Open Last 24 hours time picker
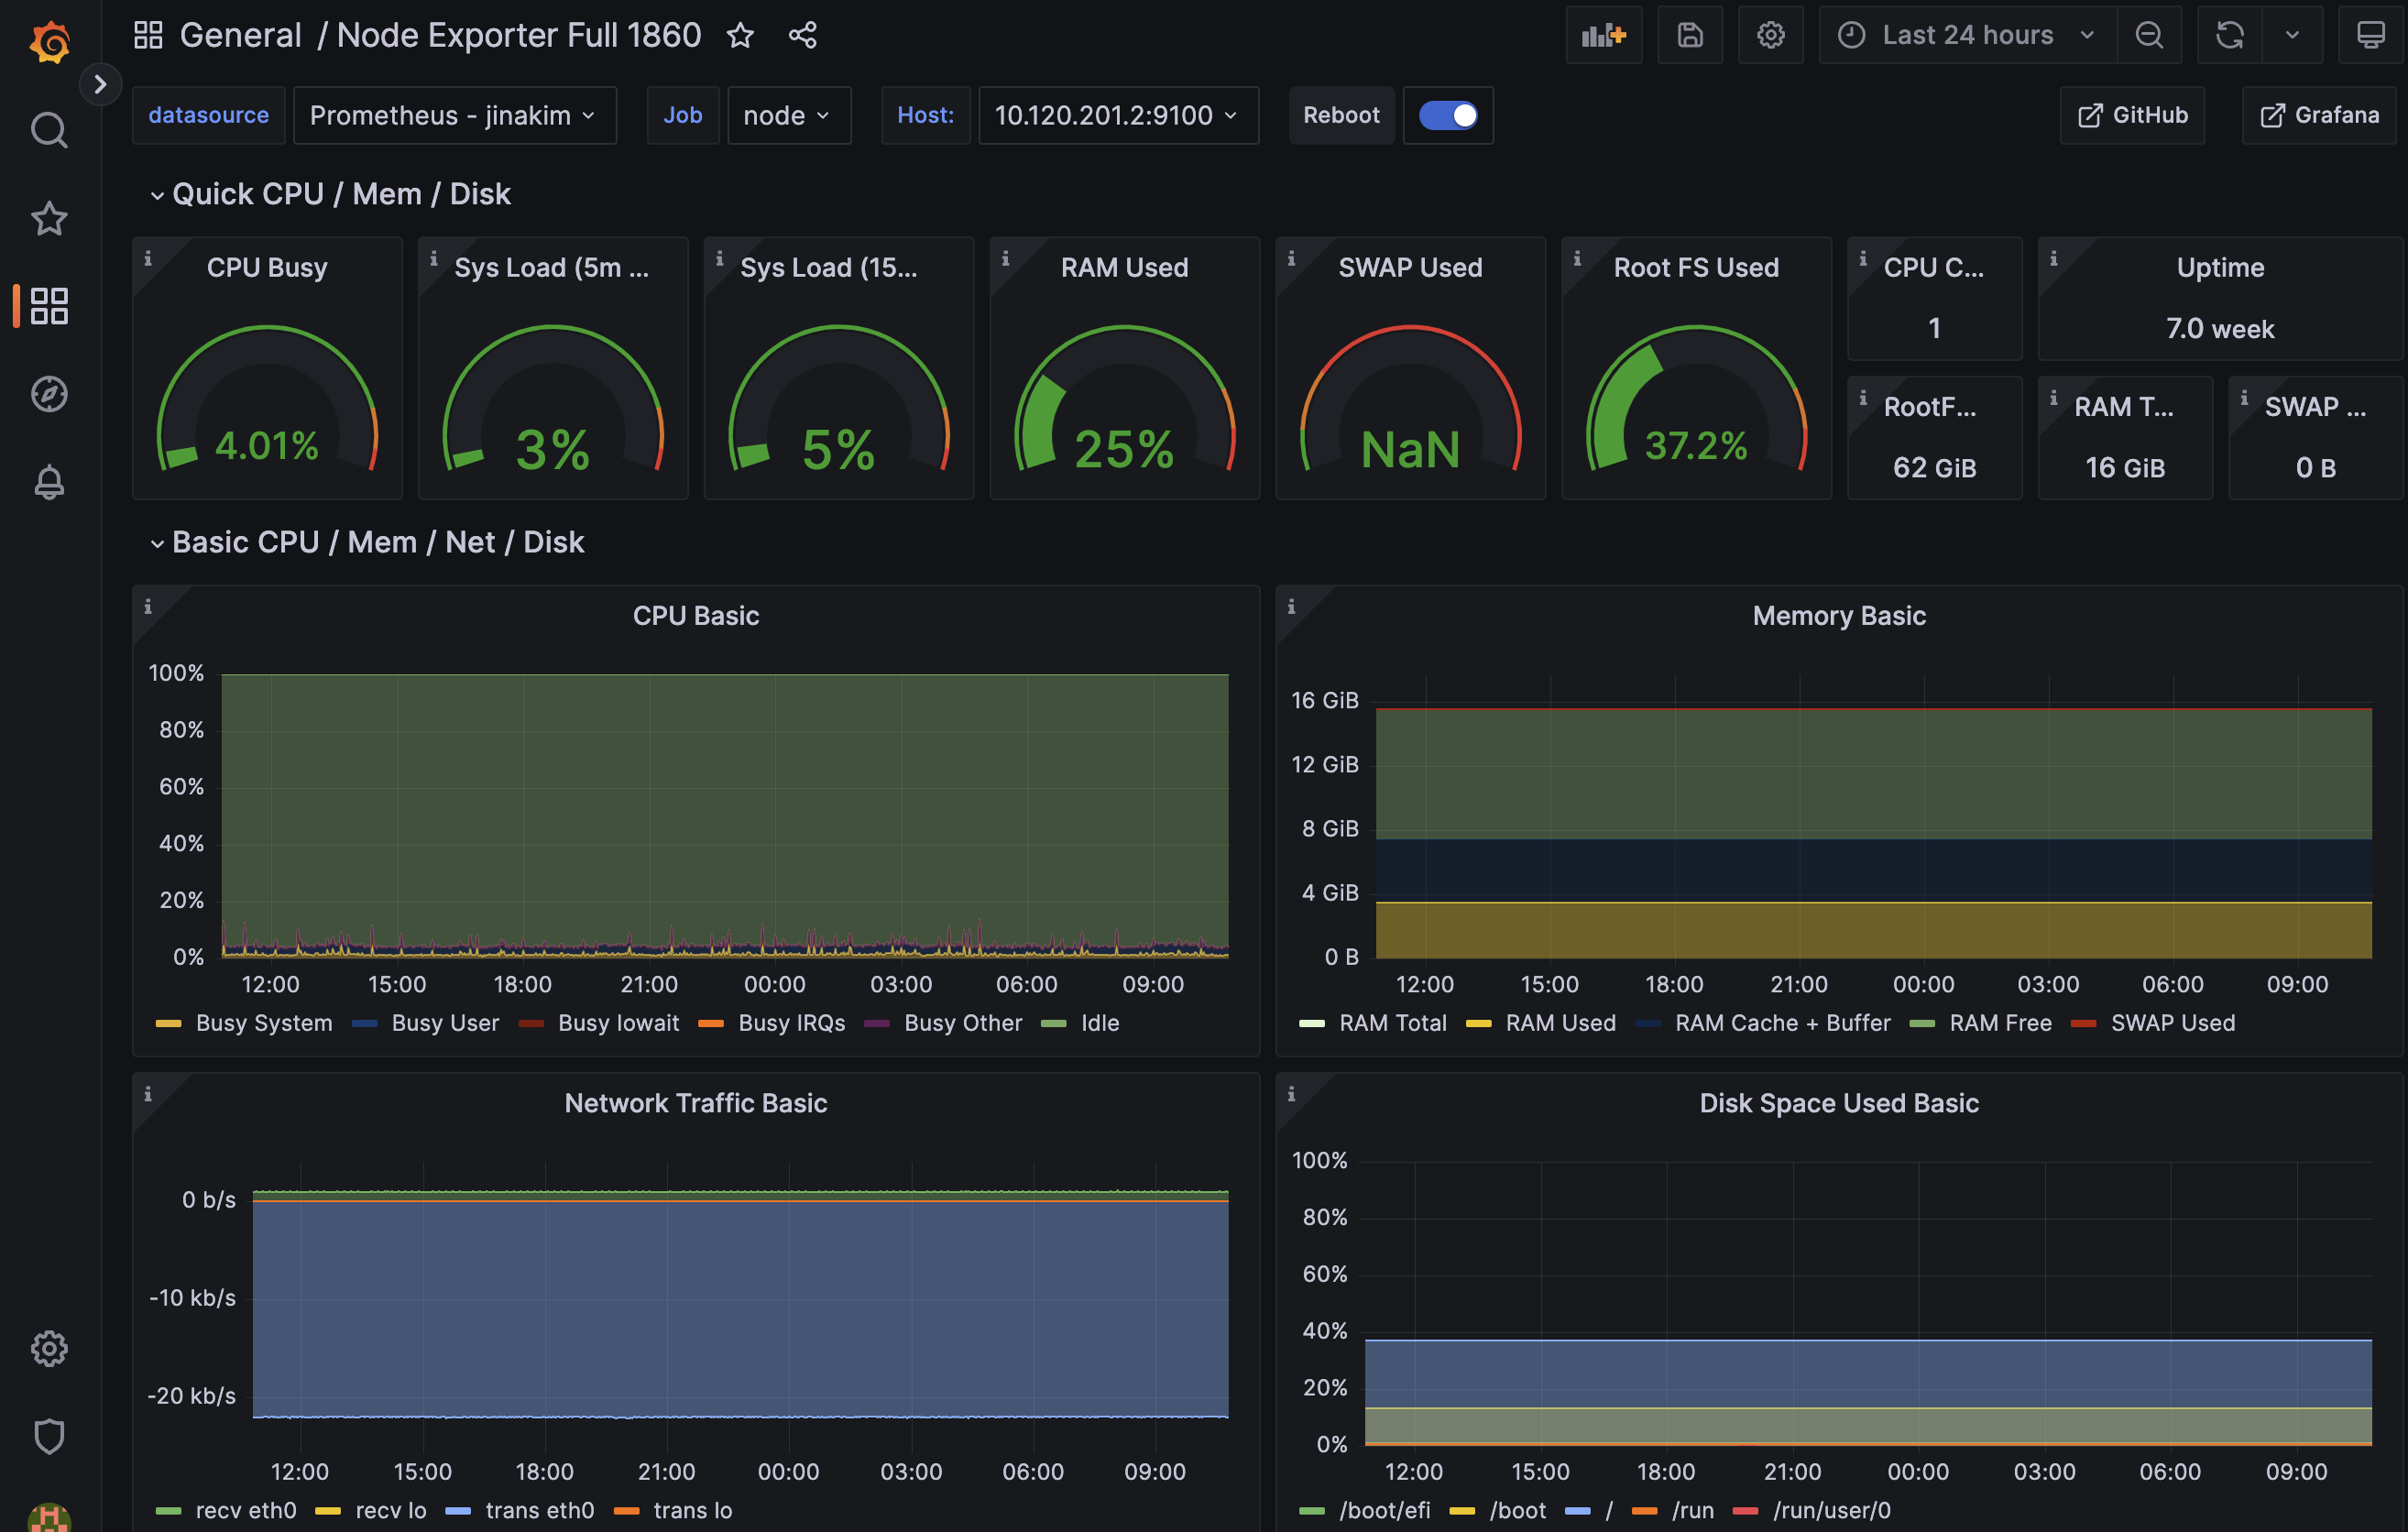The width and height of the screenshot is (2408, 1532). (1967, 35)
